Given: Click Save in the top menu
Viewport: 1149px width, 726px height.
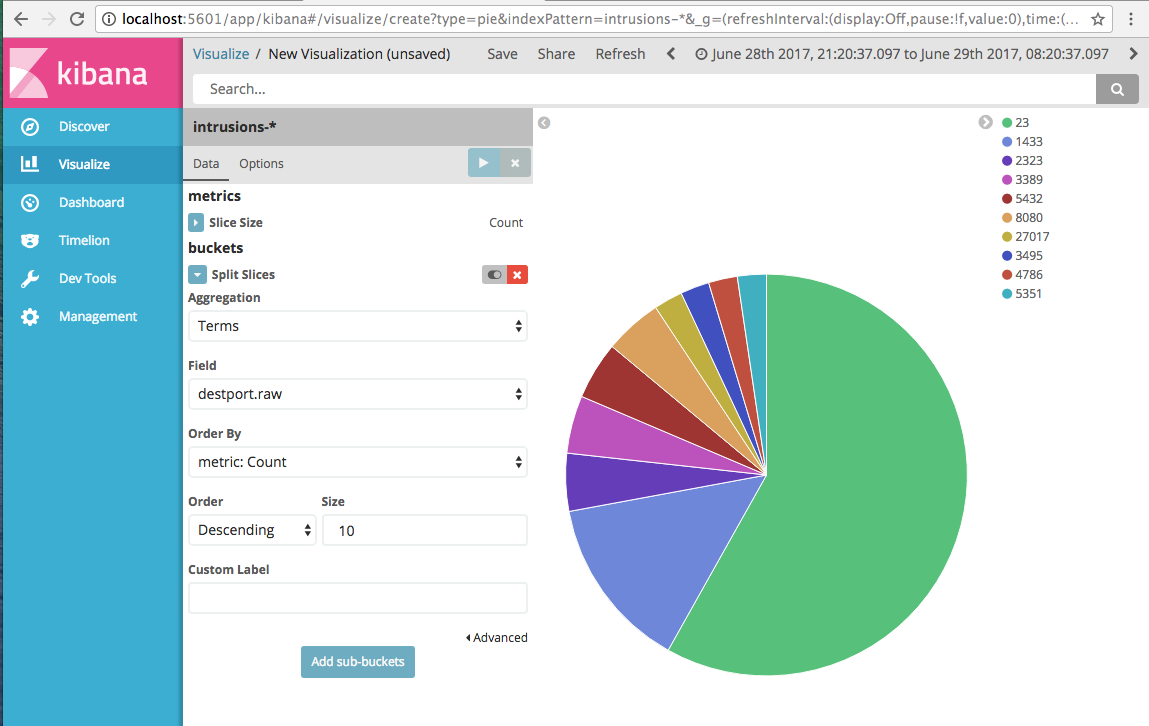Looking at the screenshot, I should pos(502,54).
